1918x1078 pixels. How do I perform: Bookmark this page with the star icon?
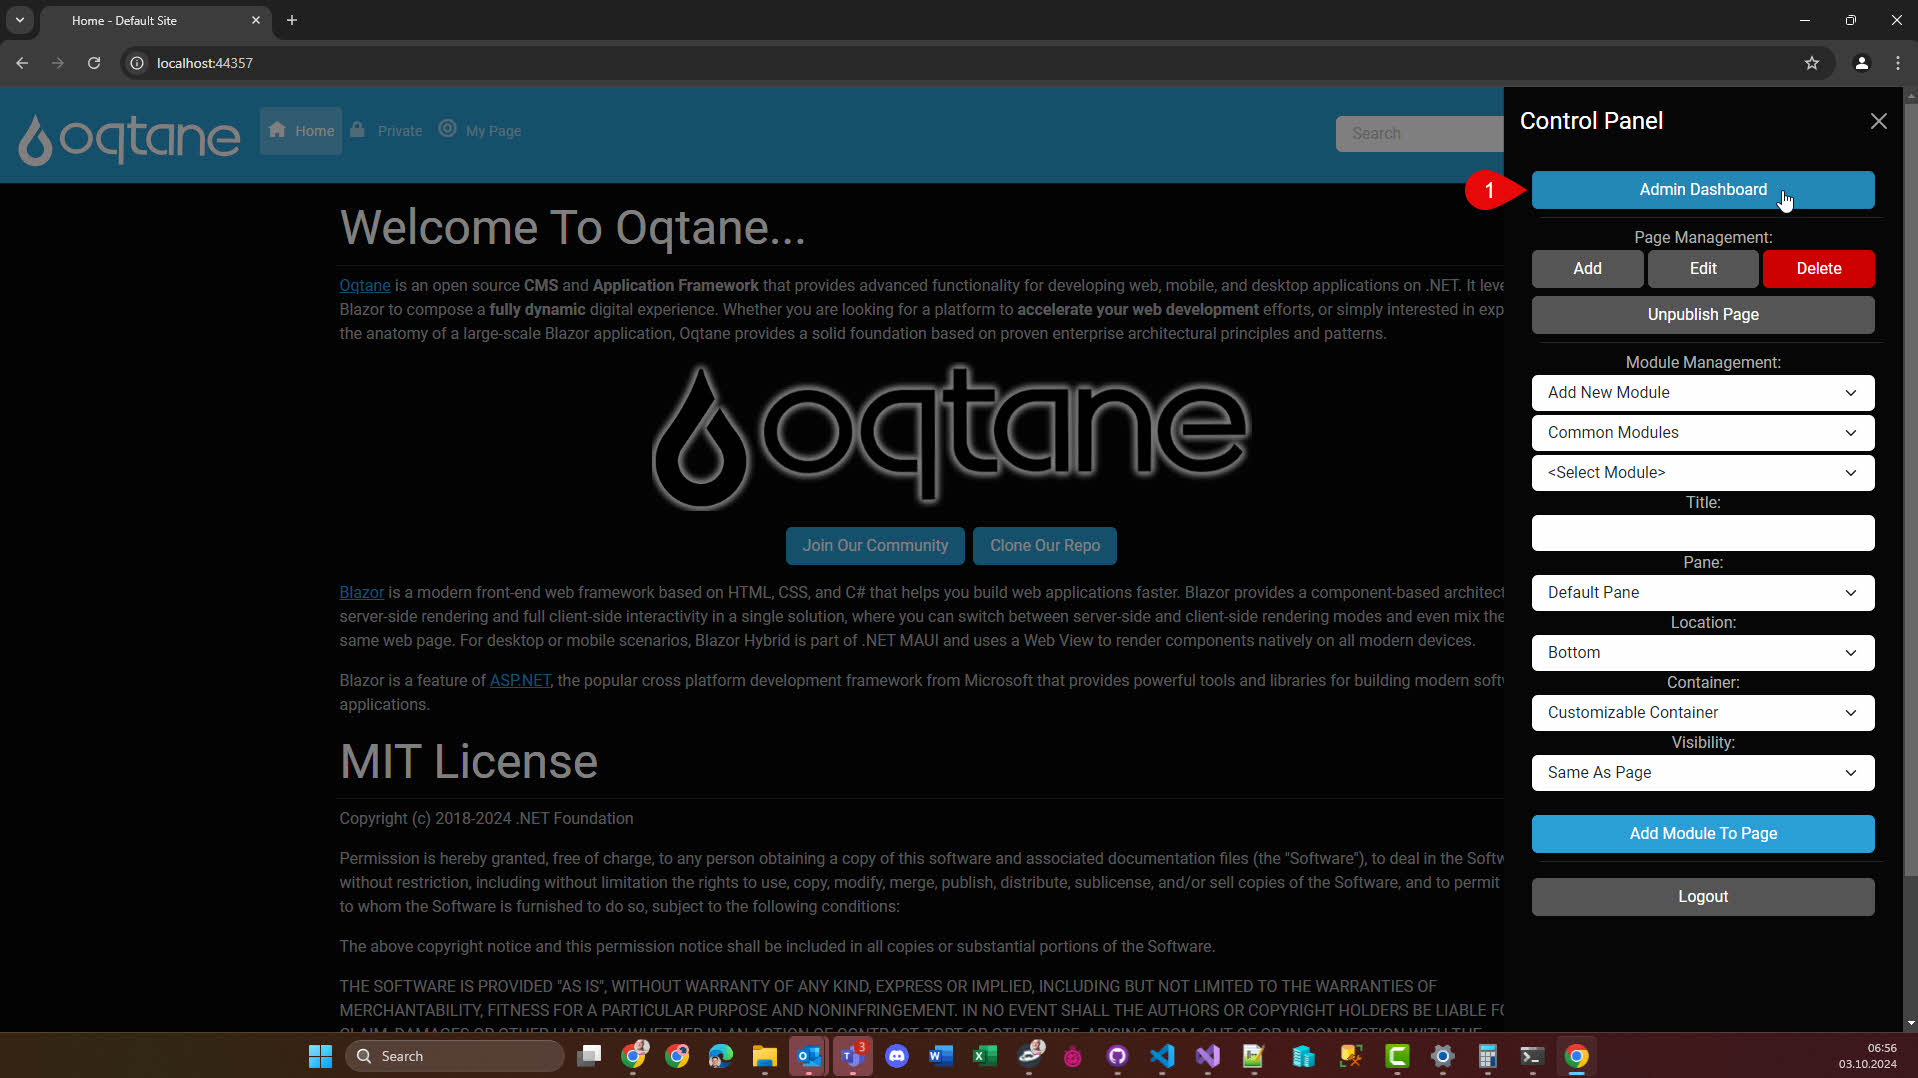click(x=1811, y=63)
